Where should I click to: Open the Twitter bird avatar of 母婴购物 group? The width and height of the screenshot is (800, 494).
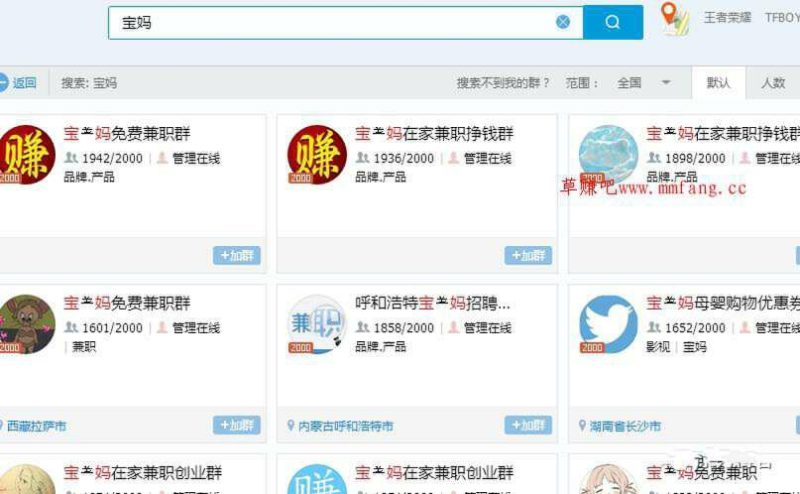(x=608, y=325)
